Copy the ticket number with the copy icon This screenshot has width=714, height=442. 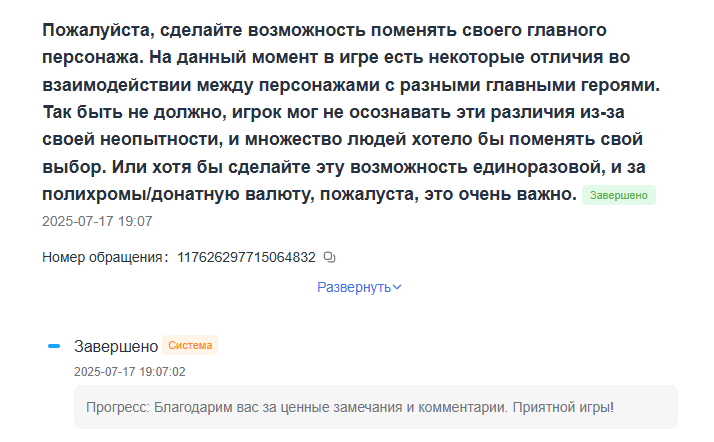pyautogui.click(x=331, y=257)
